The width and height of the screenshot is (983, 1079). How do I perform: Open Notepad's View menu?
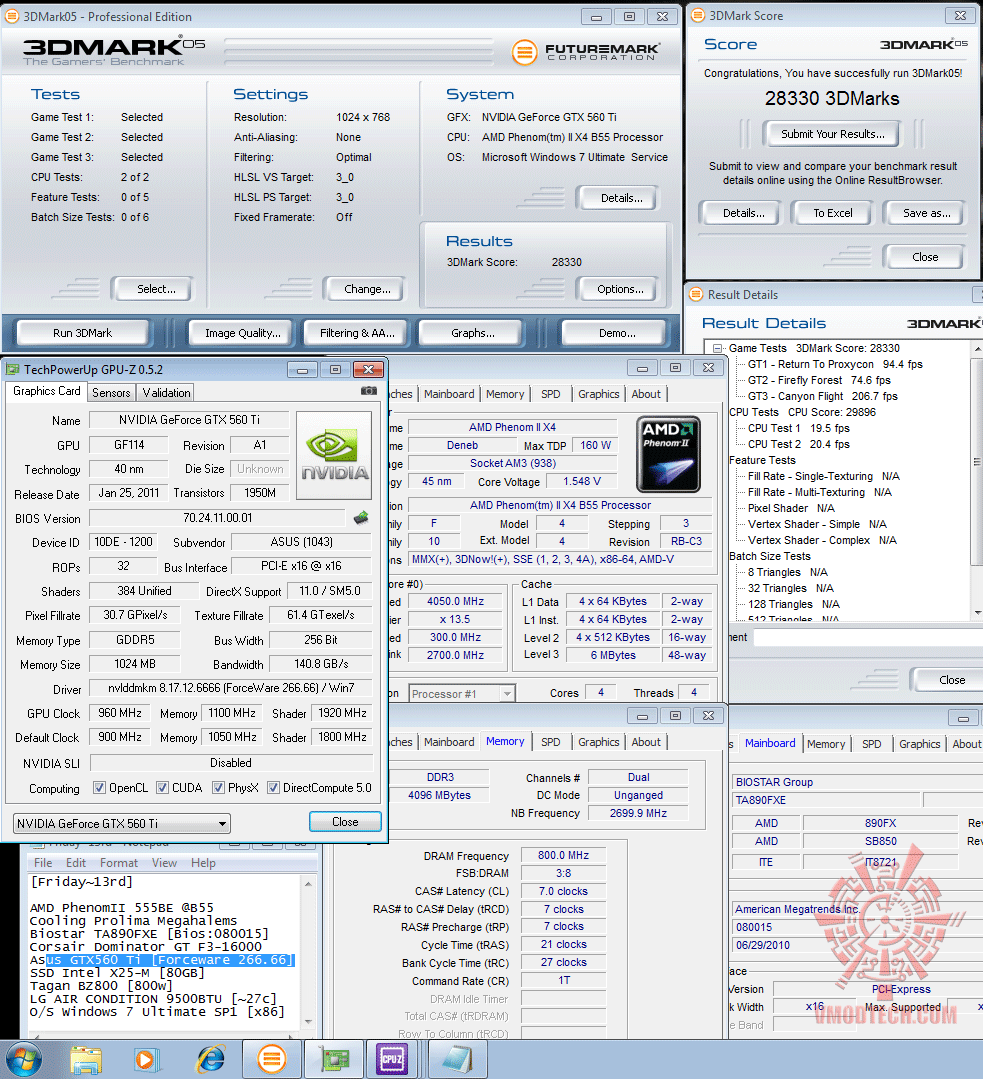tap(164, 863)
